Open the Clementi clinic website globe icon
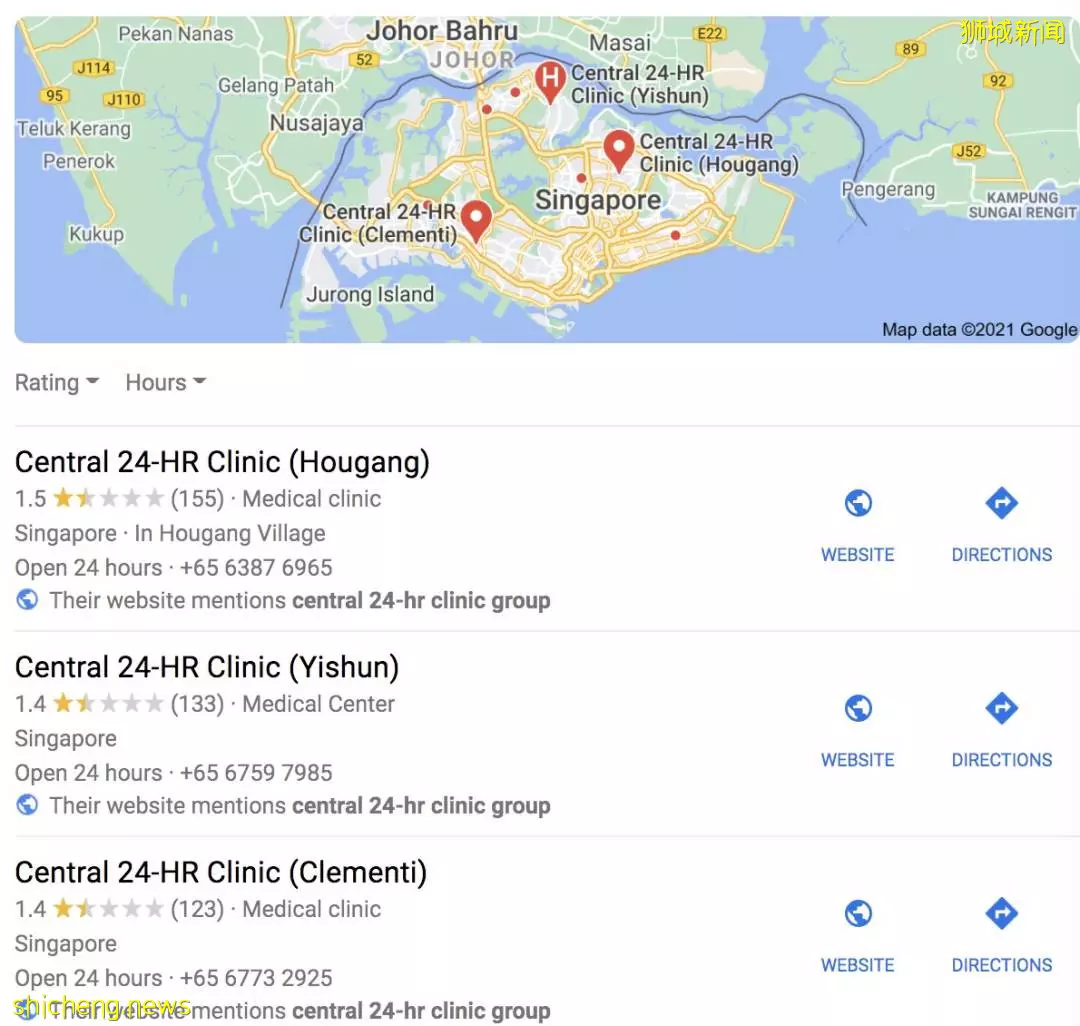 tap(858, 913)
